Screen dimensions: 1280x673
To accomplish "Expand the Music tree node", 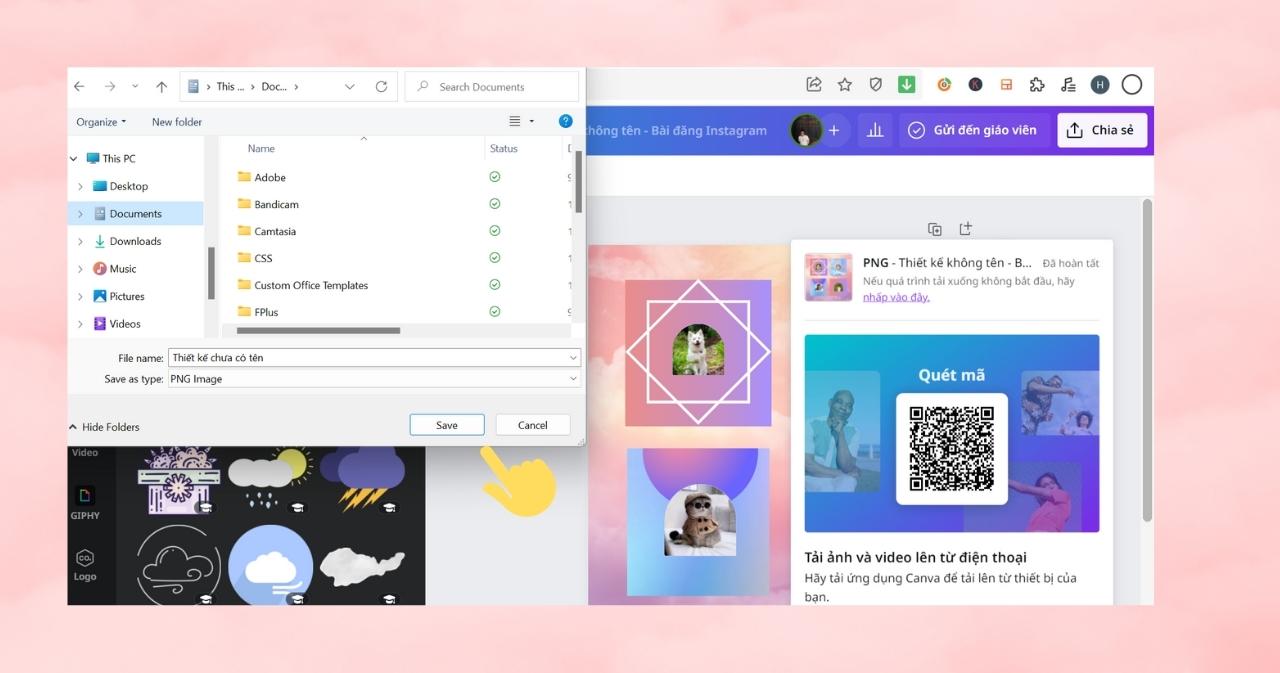I will coord(81,269).
